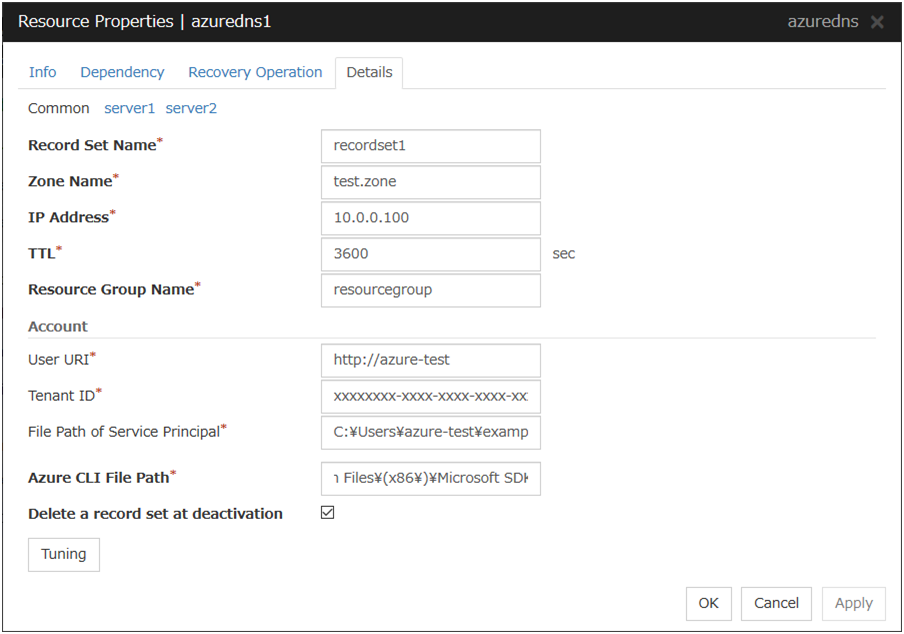Uncheck Delete a record set at deactivation
Viewport: 904px width, 634px height.
point(328,513)
